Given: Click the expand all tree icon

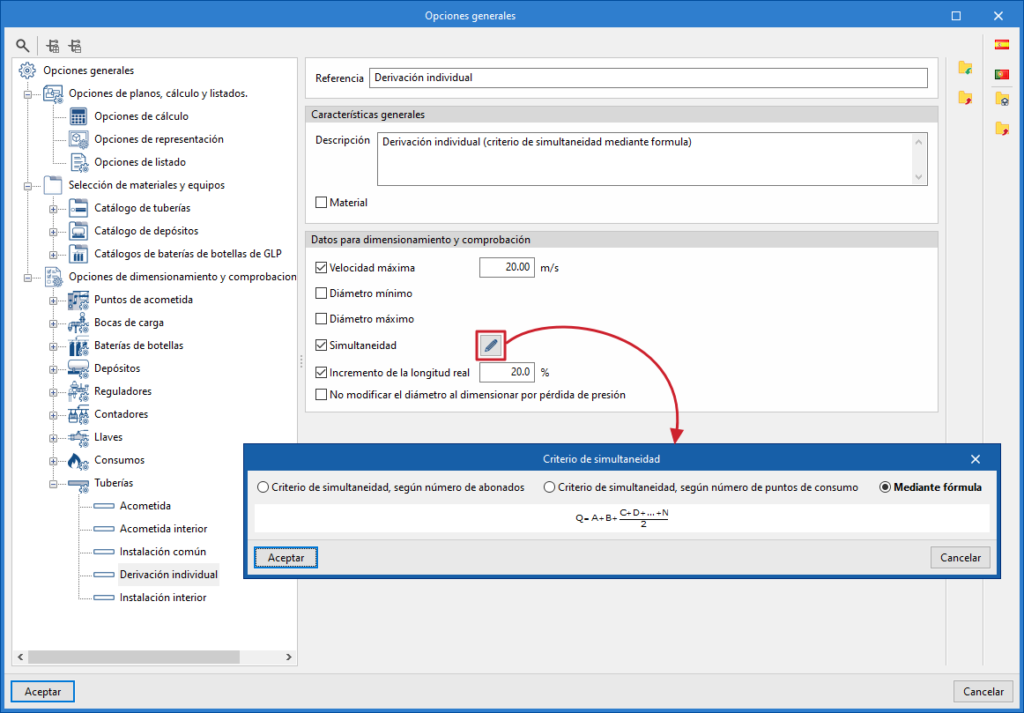Looking at the screenshot, I should tap(54, 46).
